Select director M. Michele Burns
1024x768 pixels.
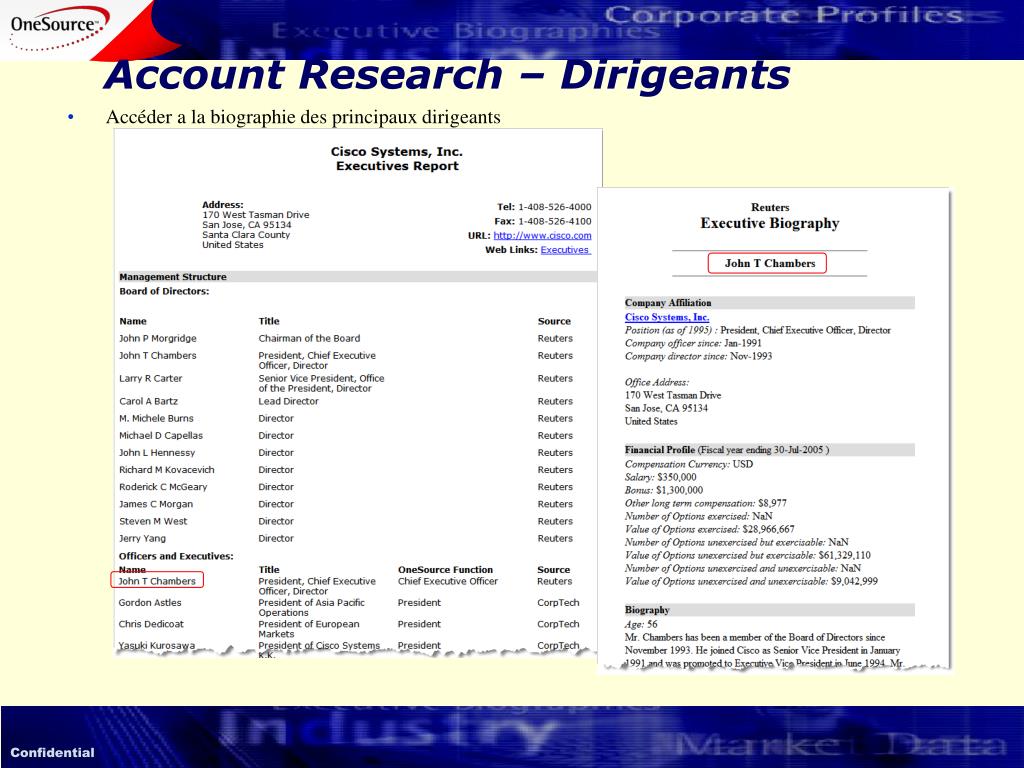(156, 418)
